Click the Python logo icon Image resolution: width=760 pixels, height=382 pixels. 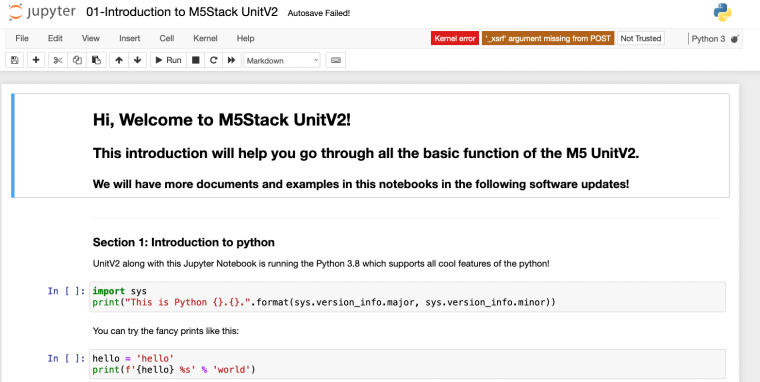[x=723, y=13]
